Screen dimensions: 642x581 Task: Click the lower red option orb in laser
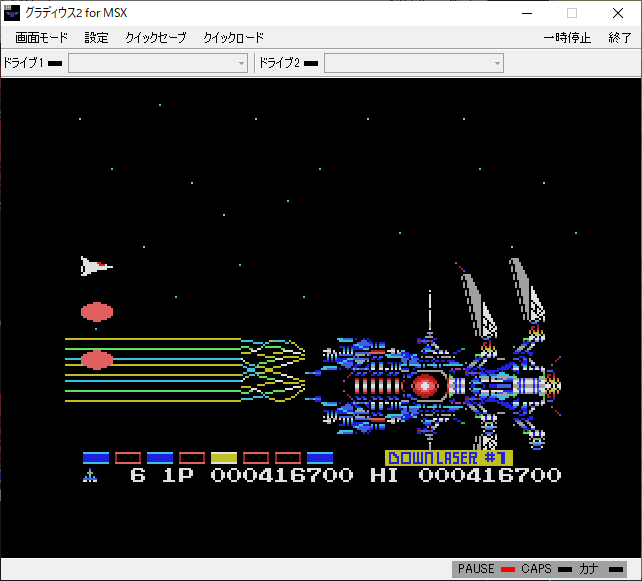(97, 360)
